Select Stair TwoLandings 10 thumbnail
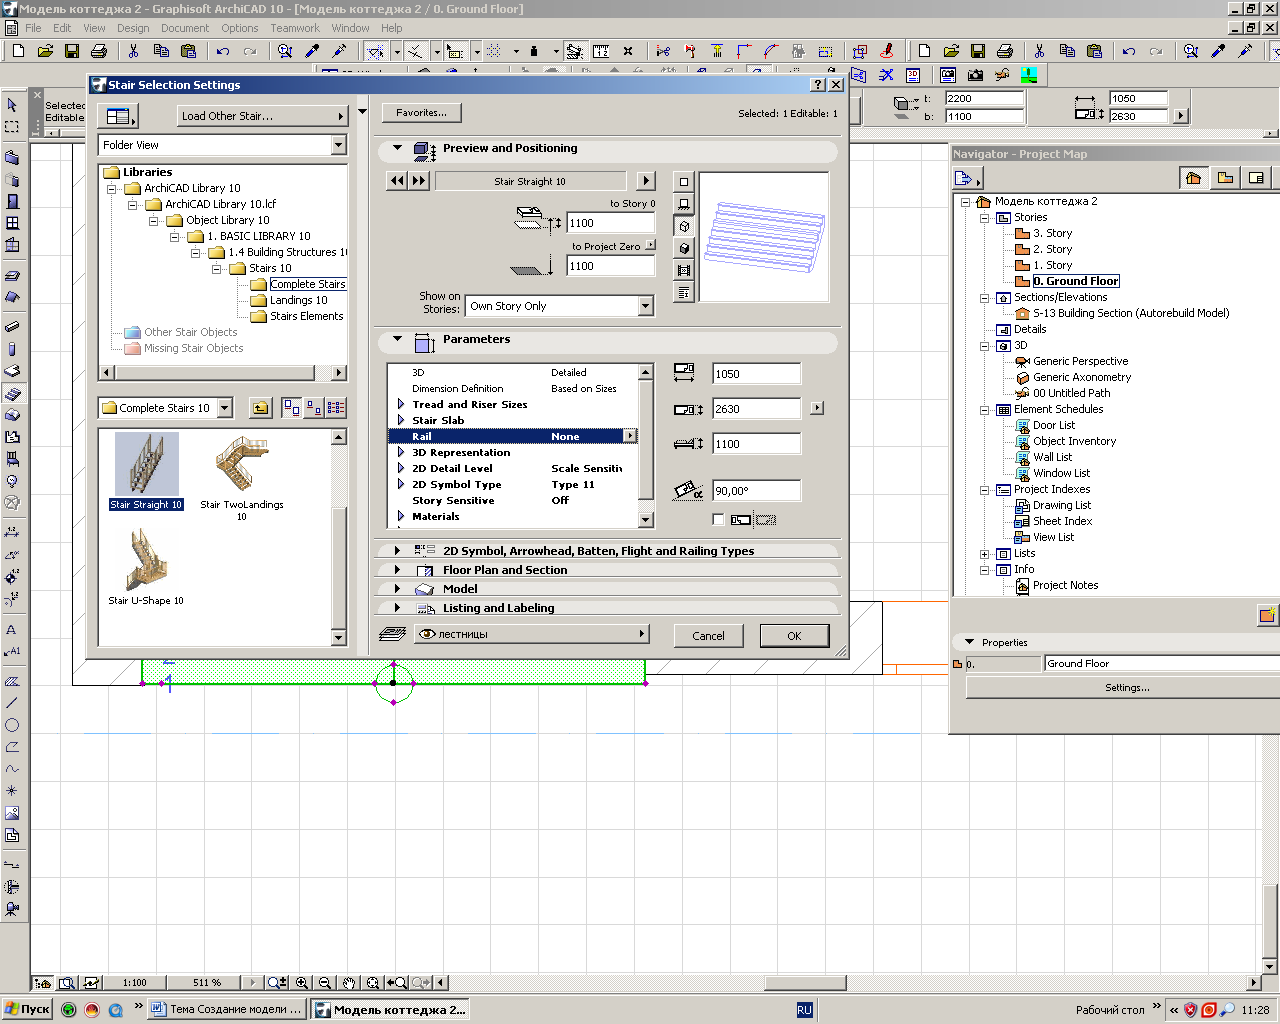The height and width of the screenshot is (1024, 1280). tap(241, 477)
